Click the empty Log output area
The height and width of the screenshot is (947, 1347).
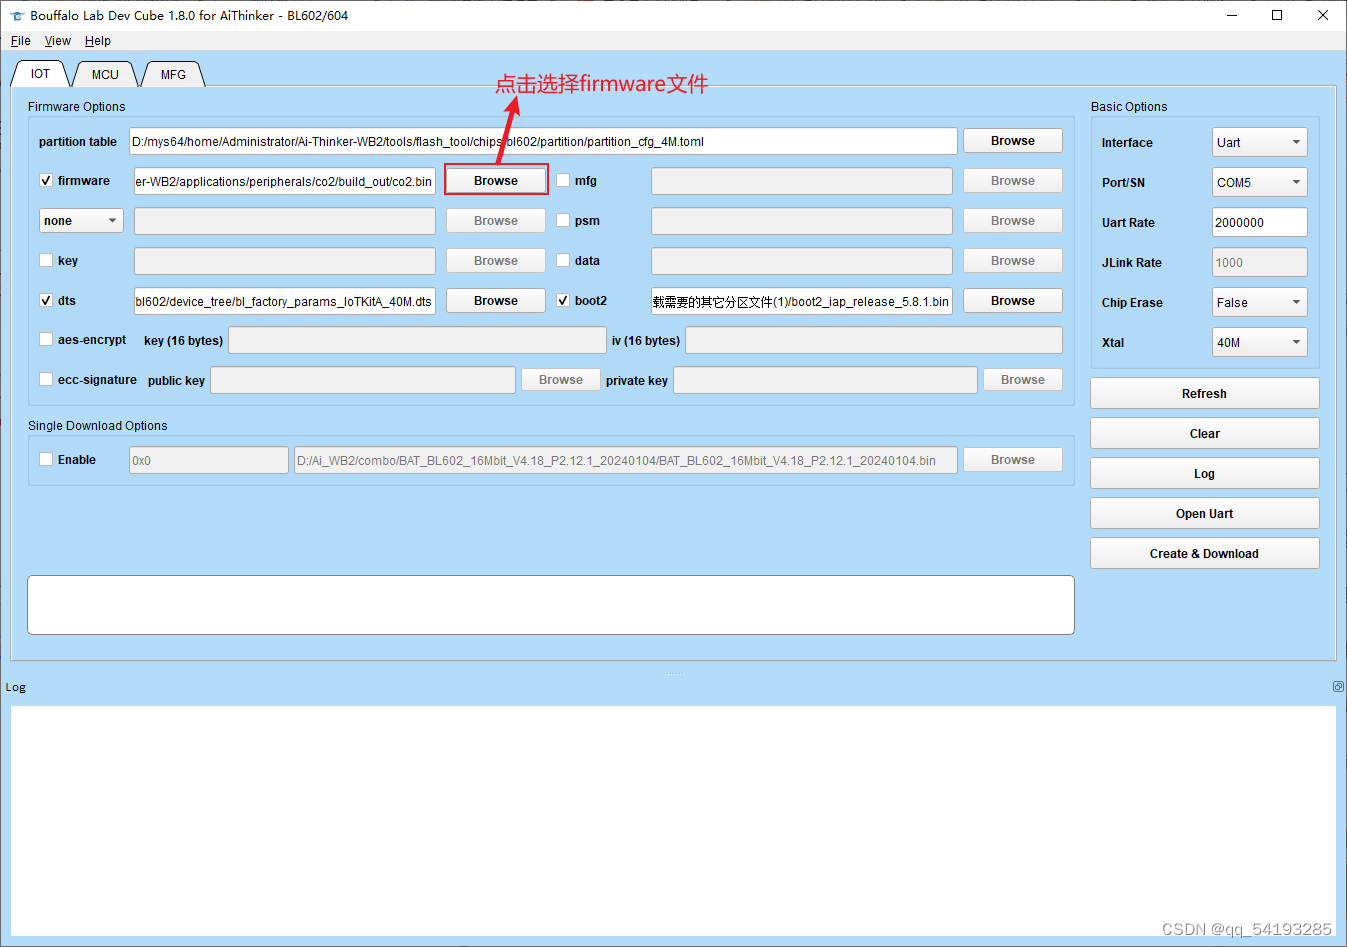pyautogui.click(x=673, y=820)
